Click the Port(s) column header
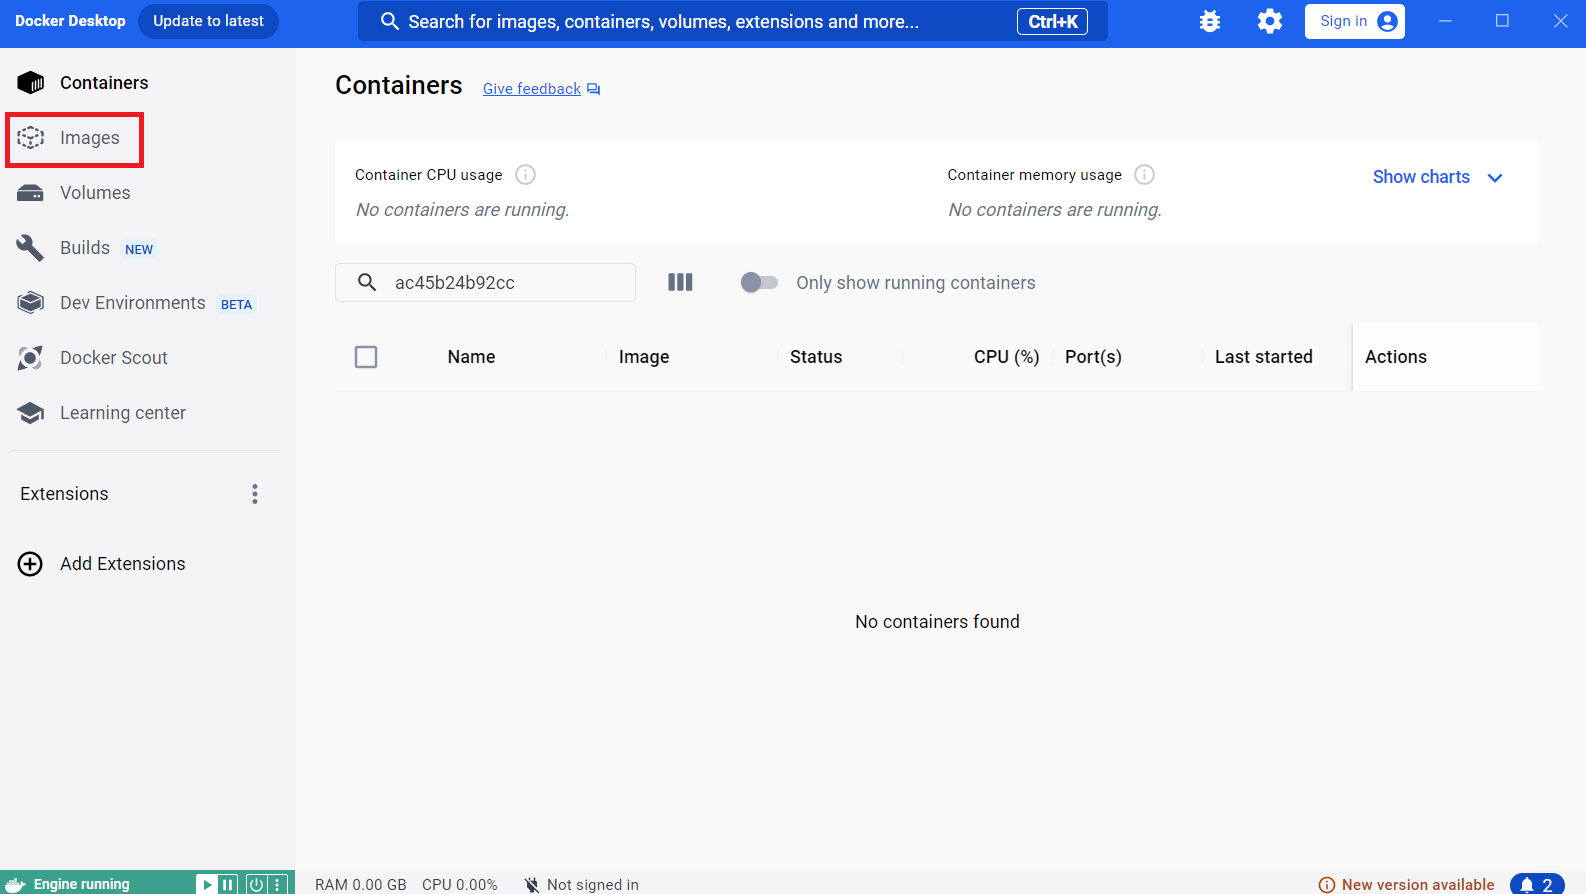Screen dimensions: 1586x894 [1093, 357]
